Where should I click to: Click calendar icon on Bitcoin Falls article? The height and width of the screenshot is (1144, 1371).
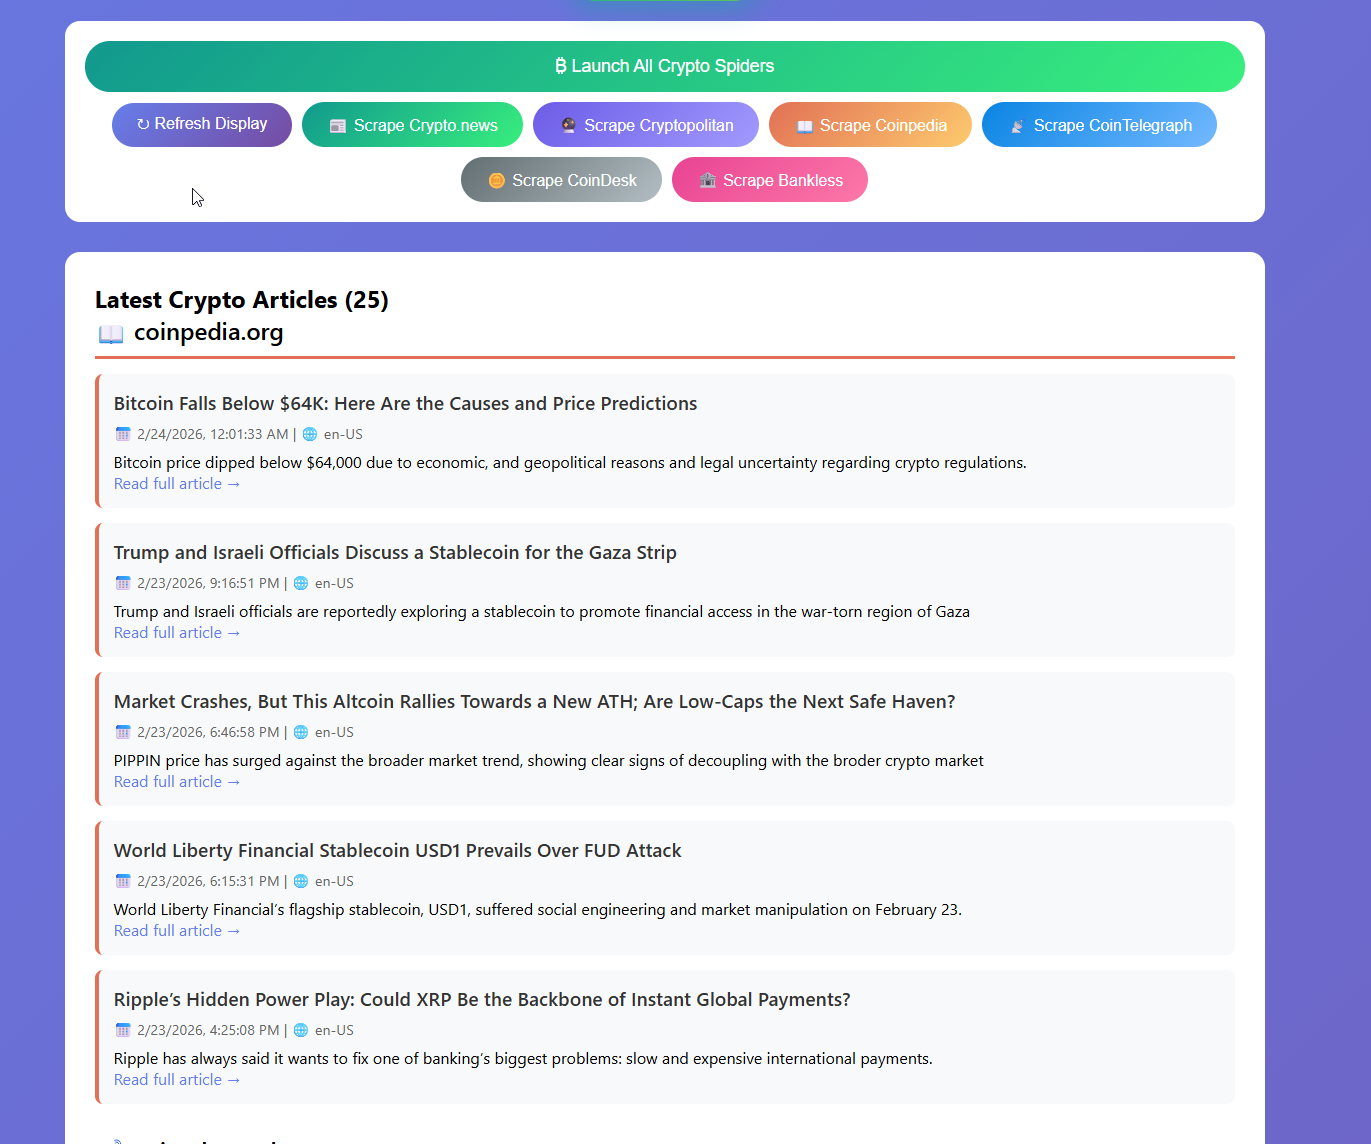(123, 434)
